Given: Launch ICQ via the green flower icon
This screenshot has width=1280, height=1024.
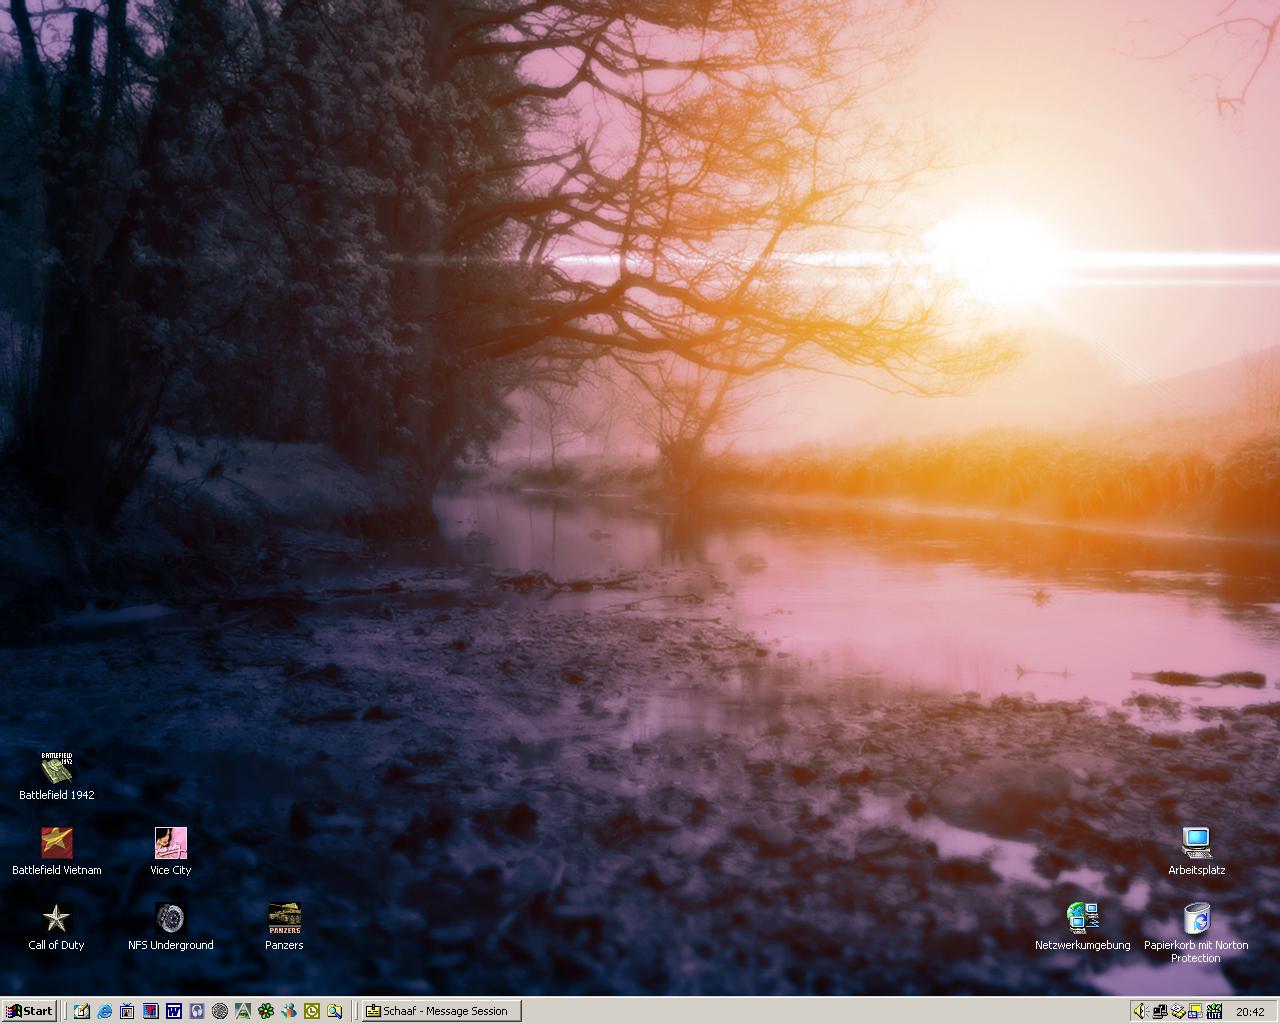Looking at the screenshot, I should coord(266,1011).
